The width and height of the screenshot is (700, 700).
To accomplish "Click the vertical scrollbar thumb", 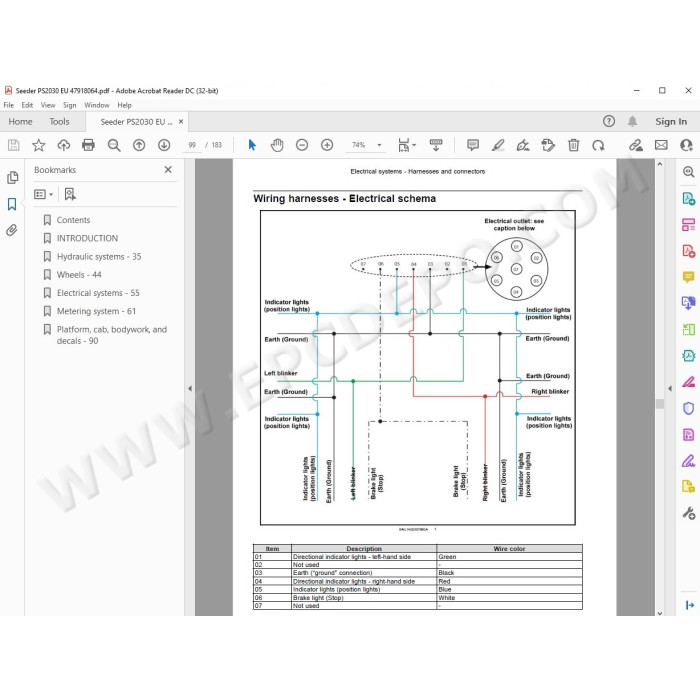I will pyautogui.click(x=660, y=404).
